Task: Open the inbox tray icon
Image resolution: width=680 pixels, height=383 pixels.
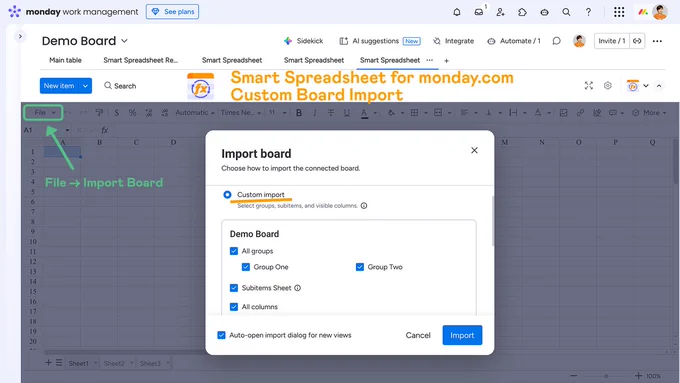Action: (479, 12)
